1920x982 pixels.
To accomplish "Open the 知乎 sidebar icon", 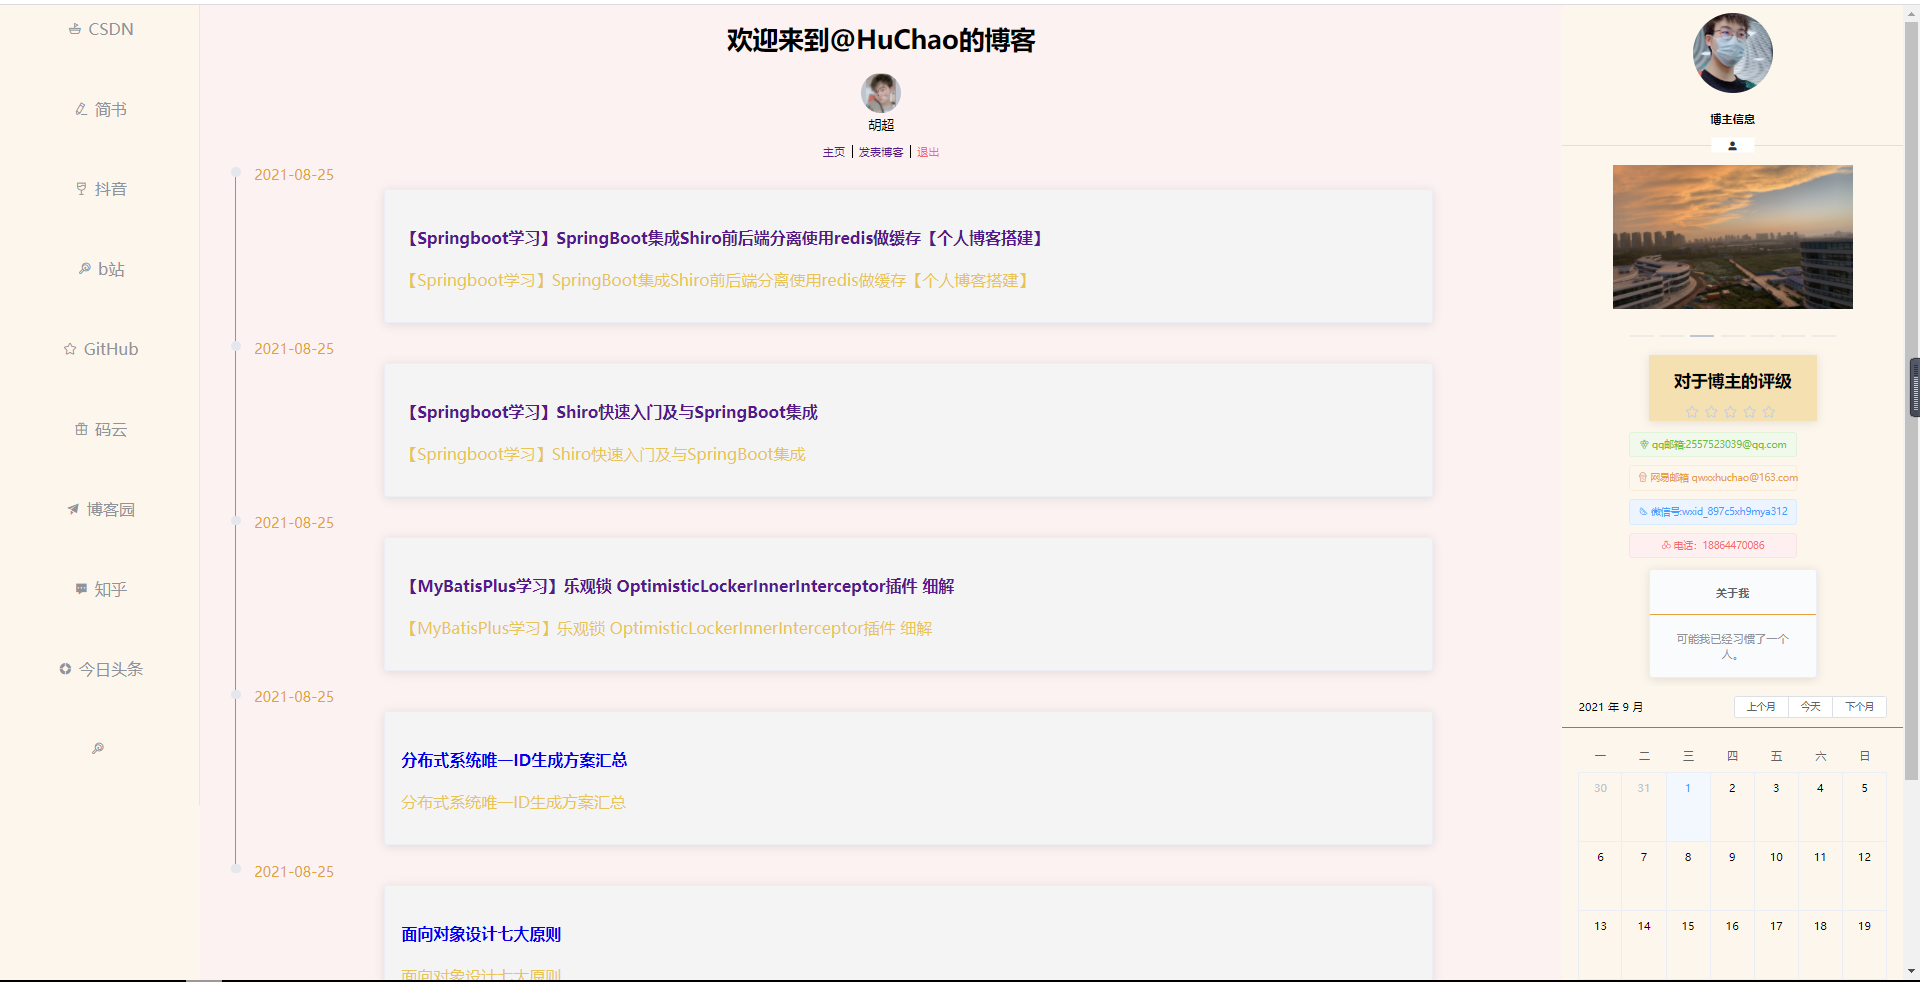I will (100, 589).
